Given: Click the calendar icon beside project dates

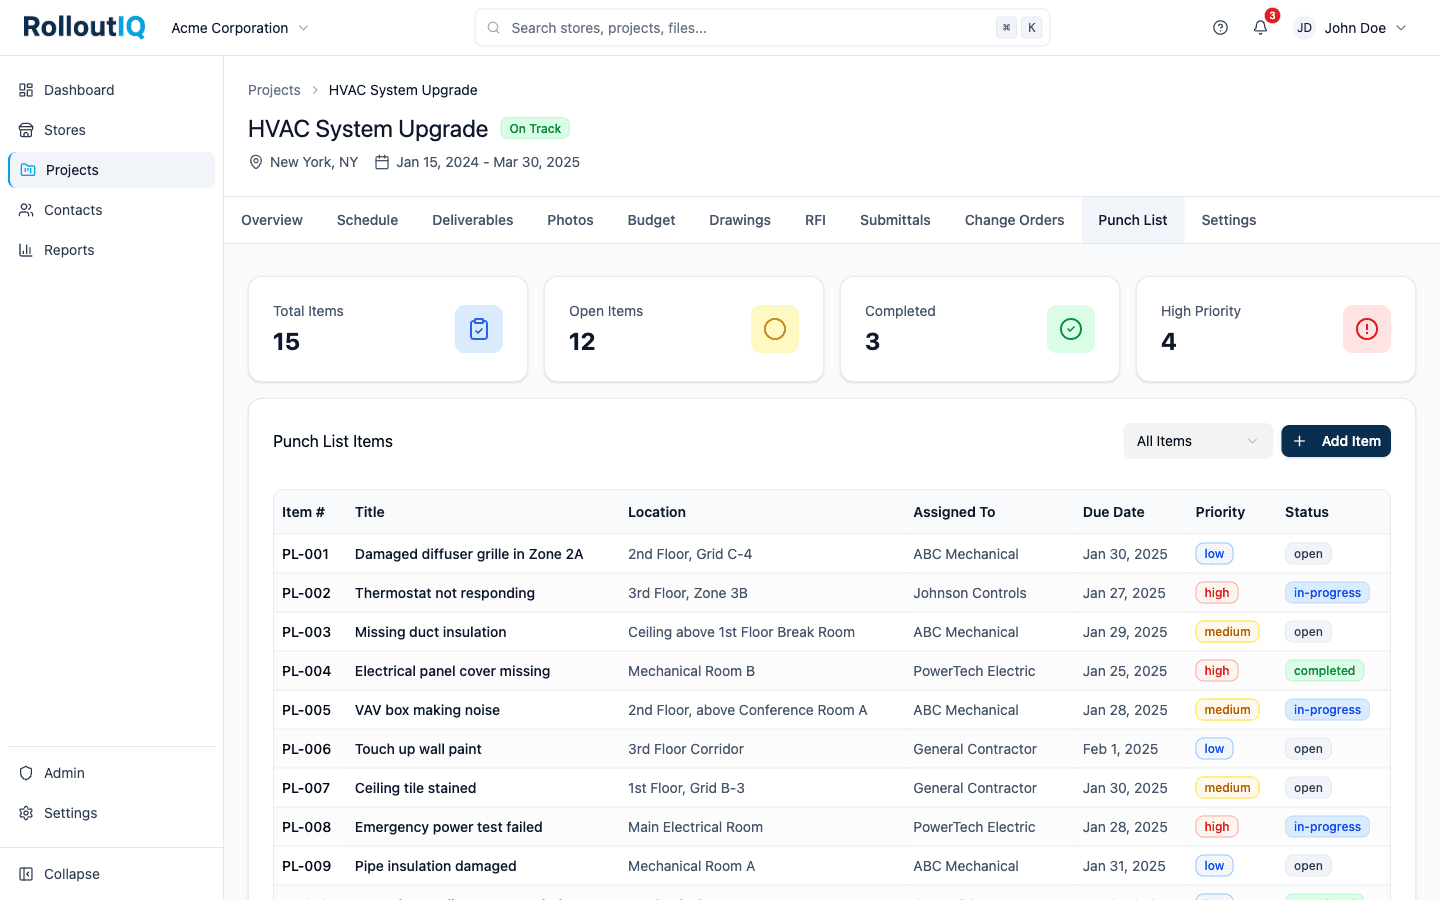Looking at the screenshot, I should pos(382,162).
